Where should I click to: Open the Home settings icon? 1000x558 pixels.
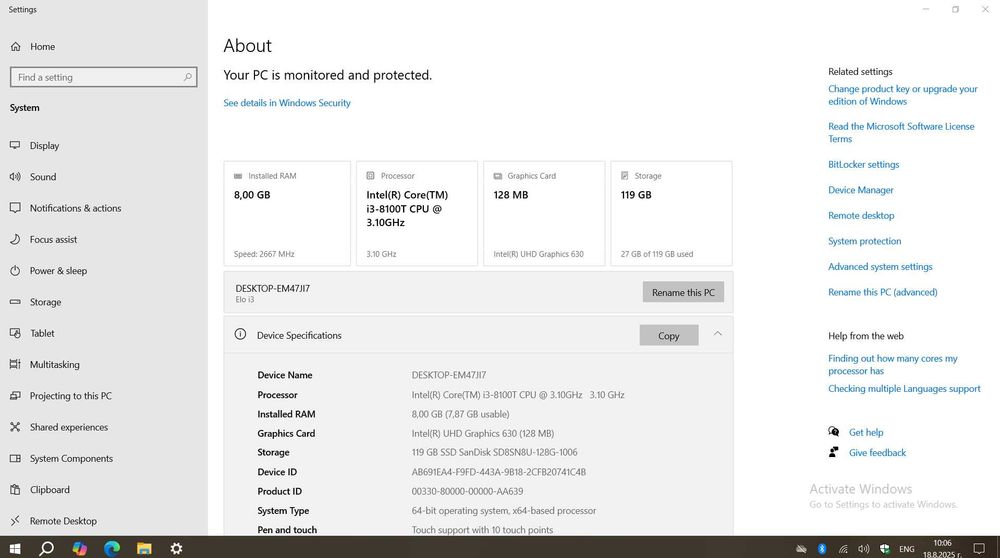pos(15,47)
